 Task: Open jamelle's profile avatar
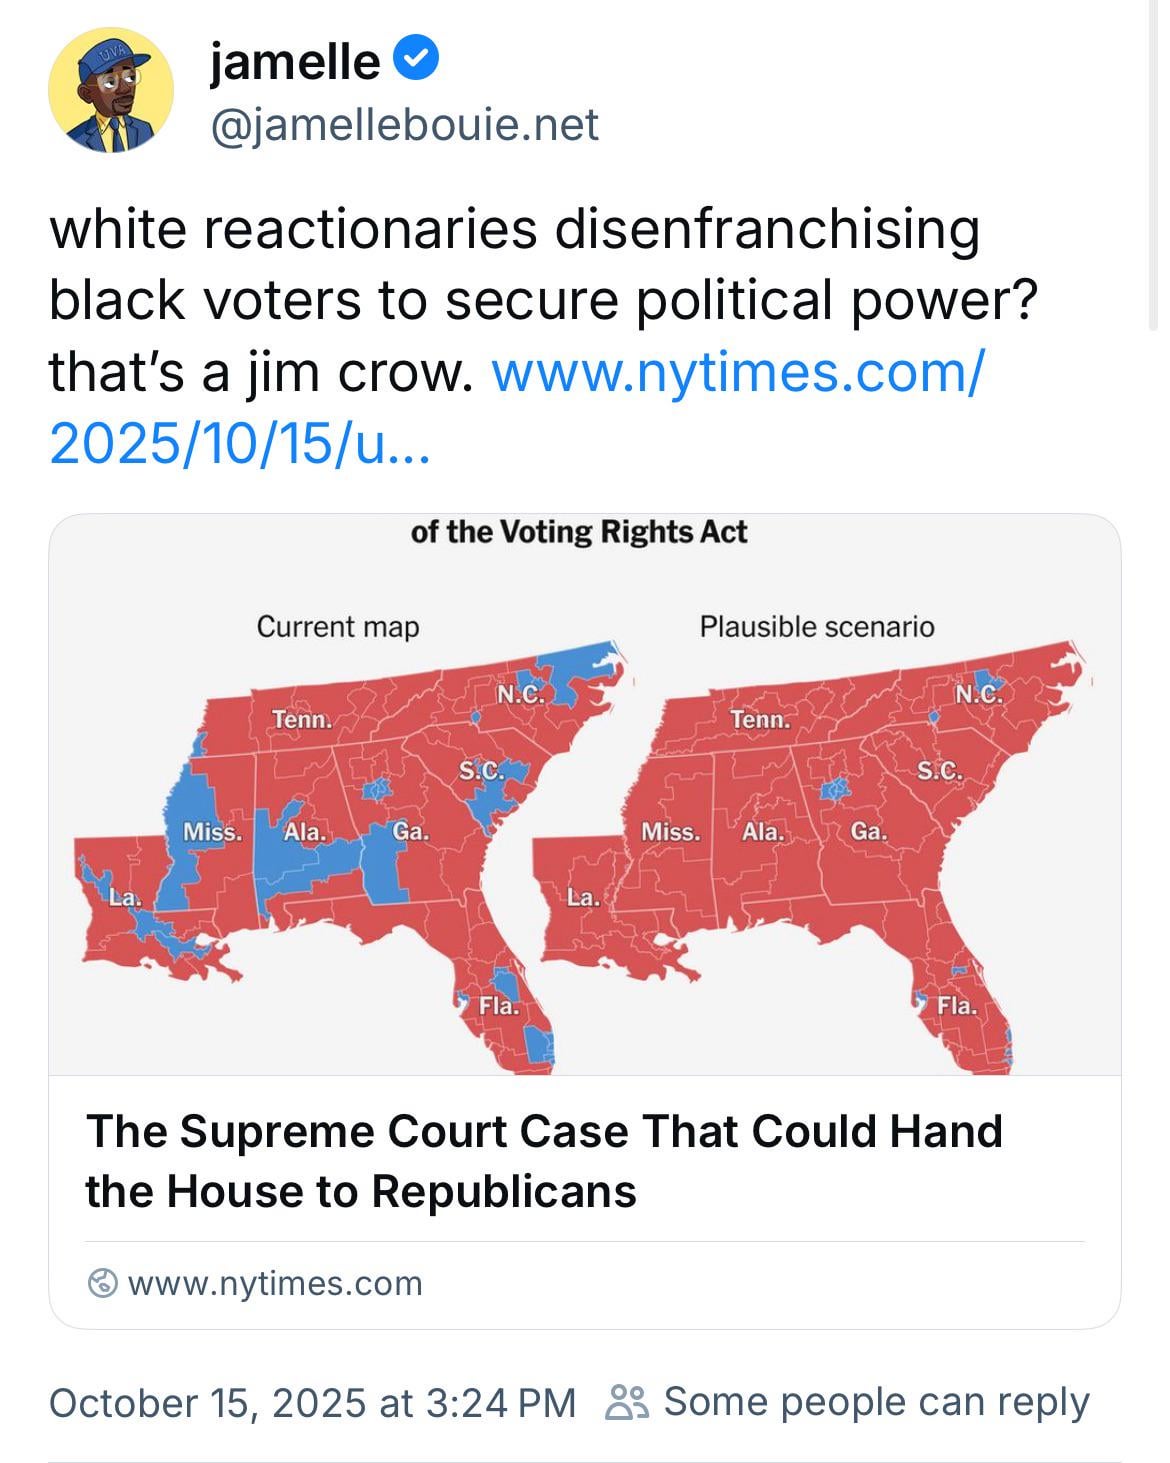point(110,90)
